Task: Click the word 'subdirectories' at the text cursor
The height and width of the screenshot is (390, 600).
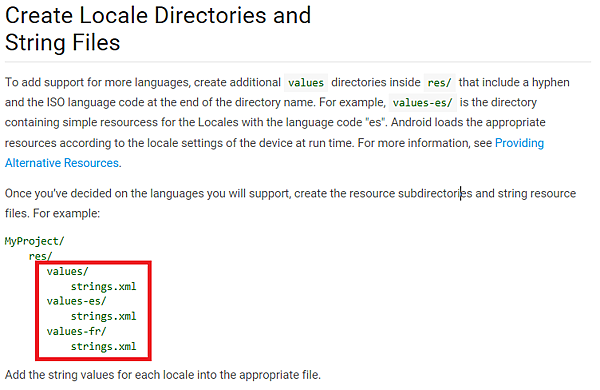Action: (435, 193)
